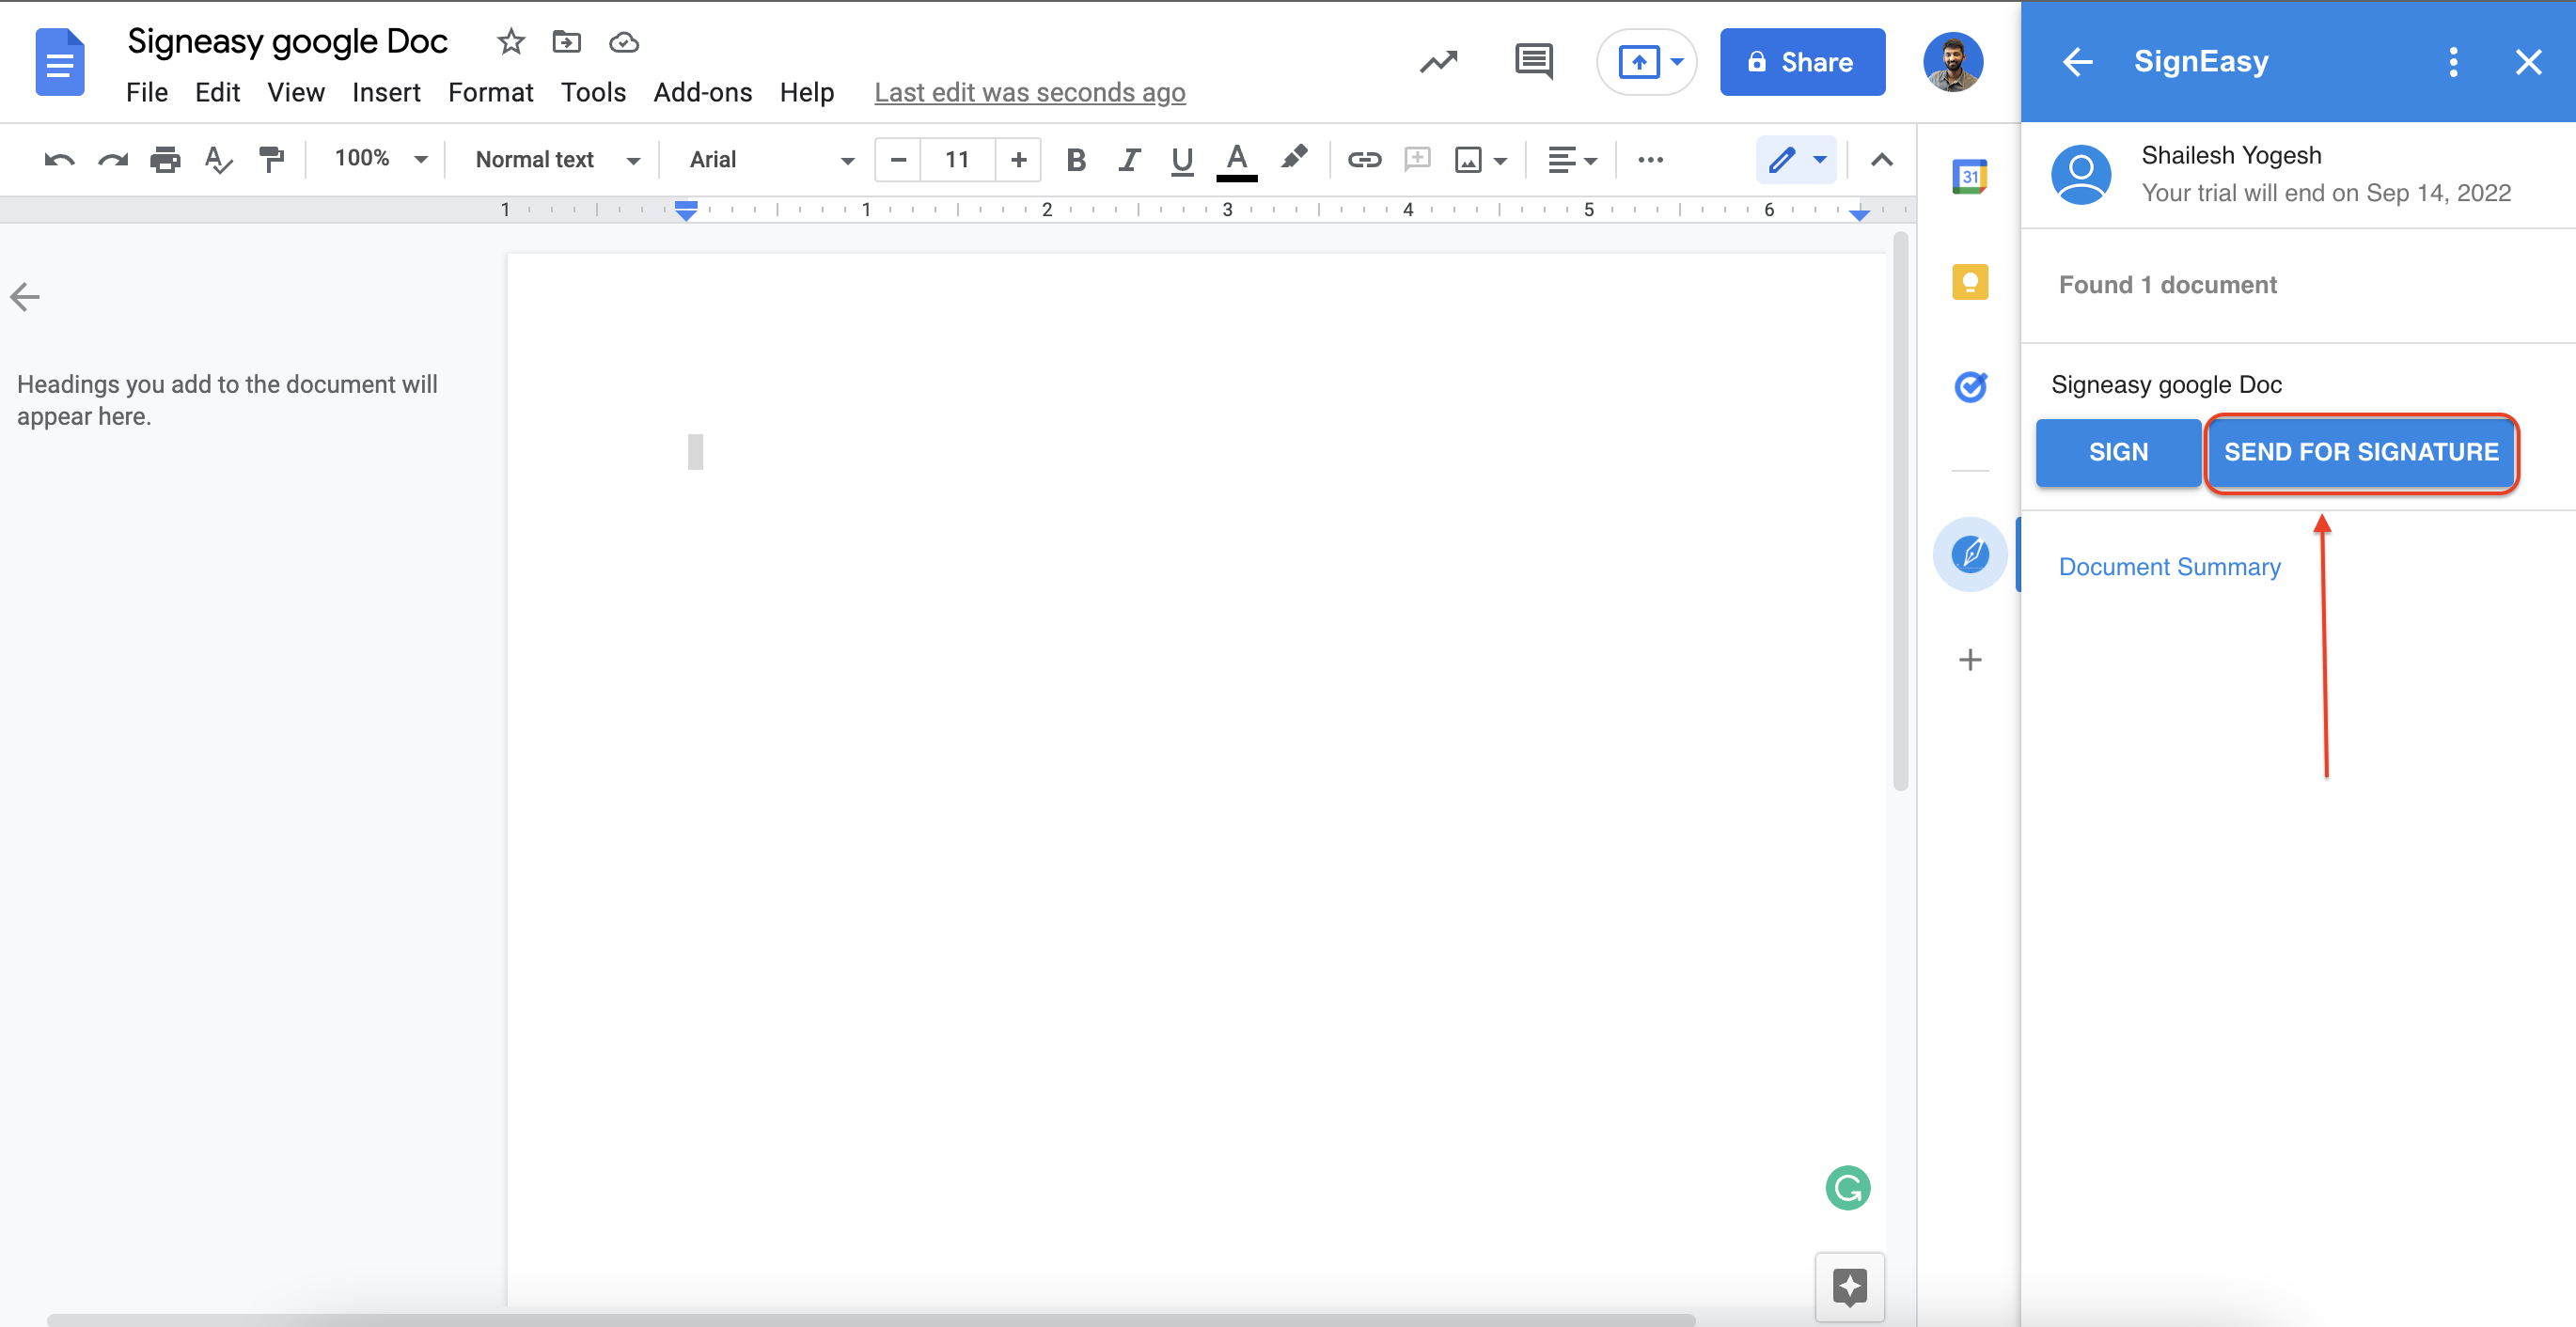Star the Signeasy google Doc
This screenshot has width=2576, height=1327.
click(510, 41)
